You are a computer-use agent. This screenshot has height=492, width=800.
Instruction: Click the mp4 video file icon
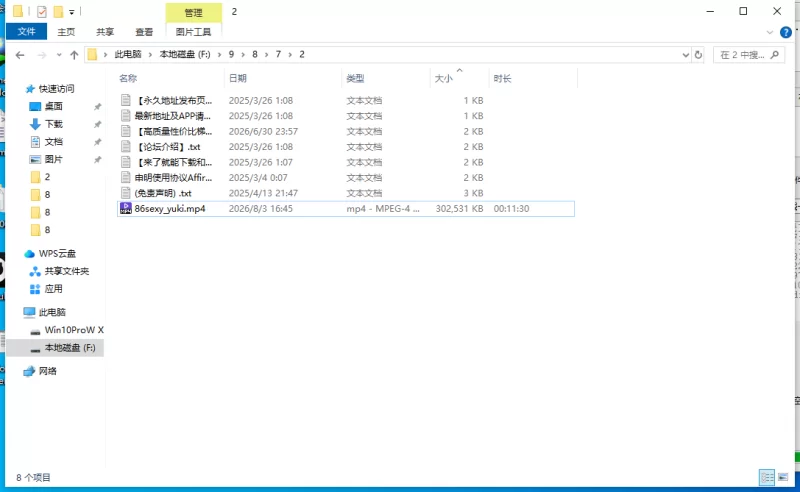point(126,208)
